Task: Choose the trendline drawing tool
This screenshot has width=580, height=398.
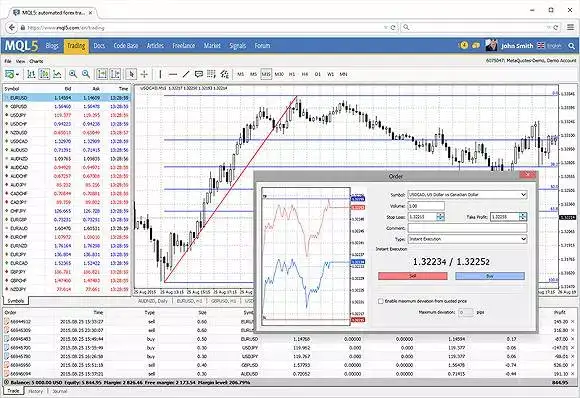Action: pyautogui.click(x=186, y=74)
